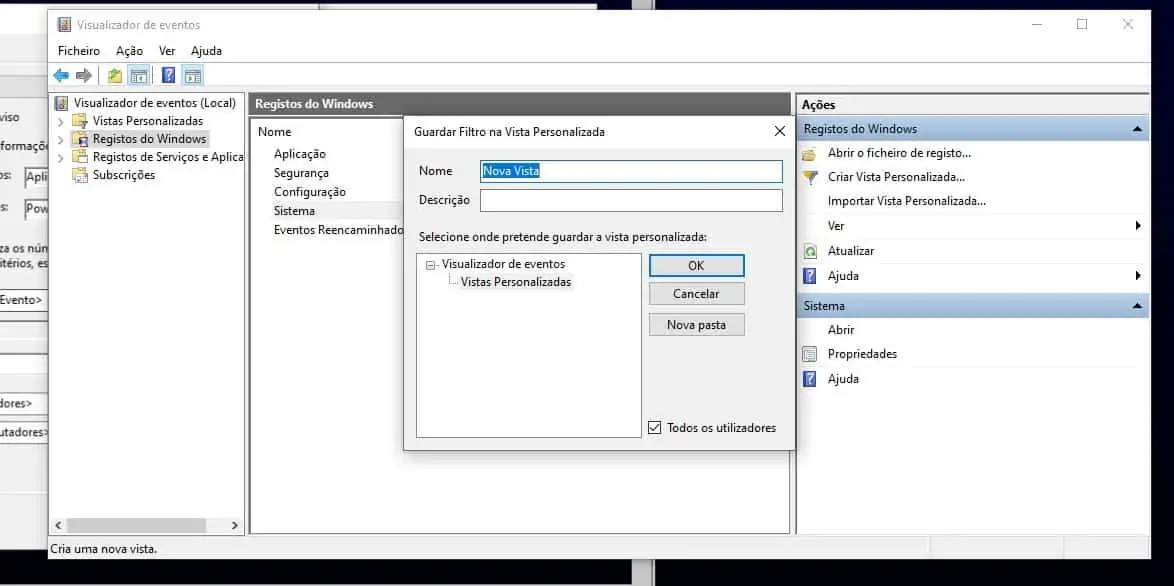Open the Ficheiro menu
The image size is (1174, 586).
tap(79, 51)
